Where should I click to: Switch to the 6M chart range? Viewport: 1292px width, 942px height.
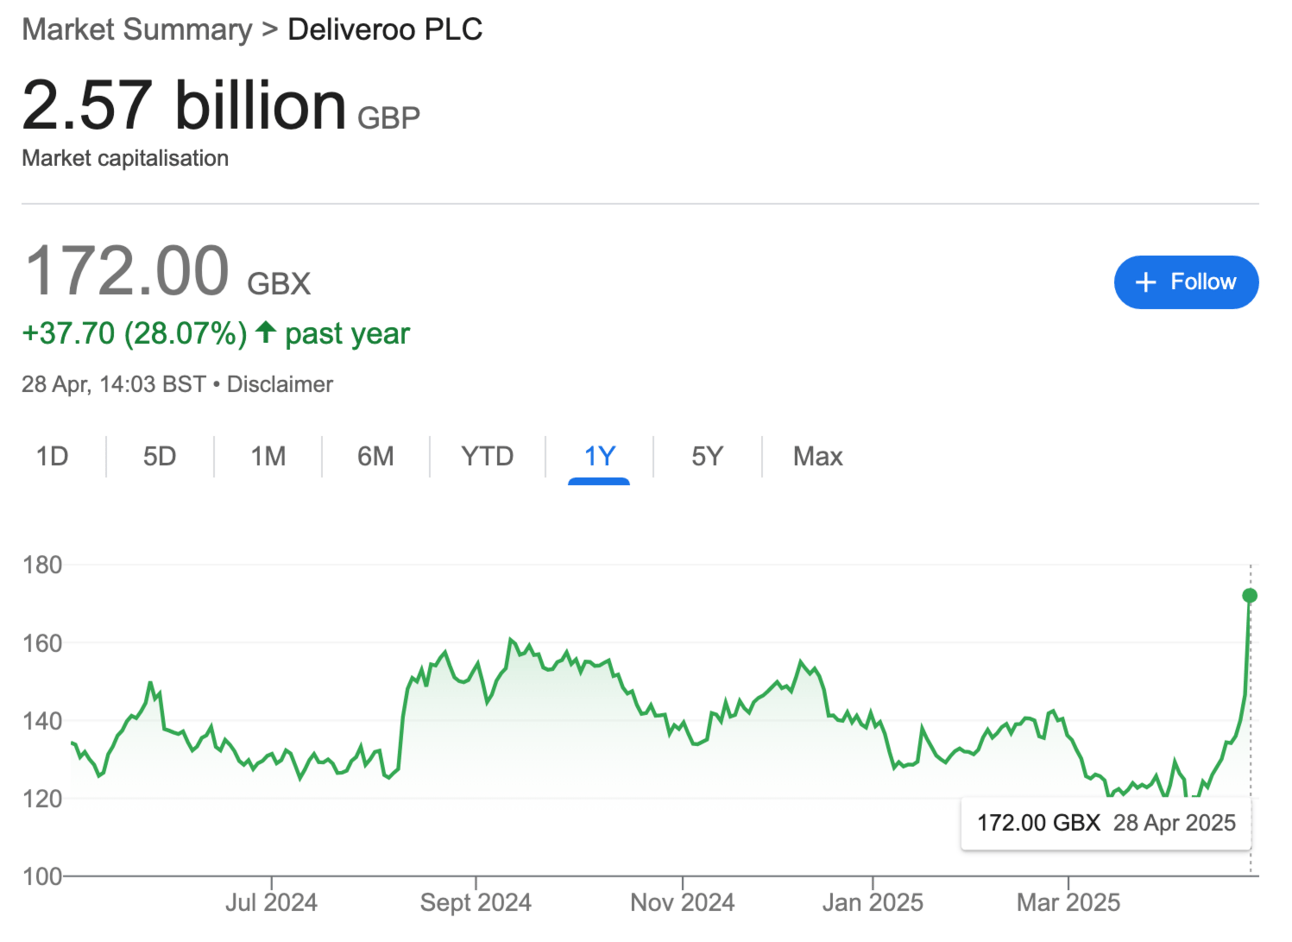point(375,457)
